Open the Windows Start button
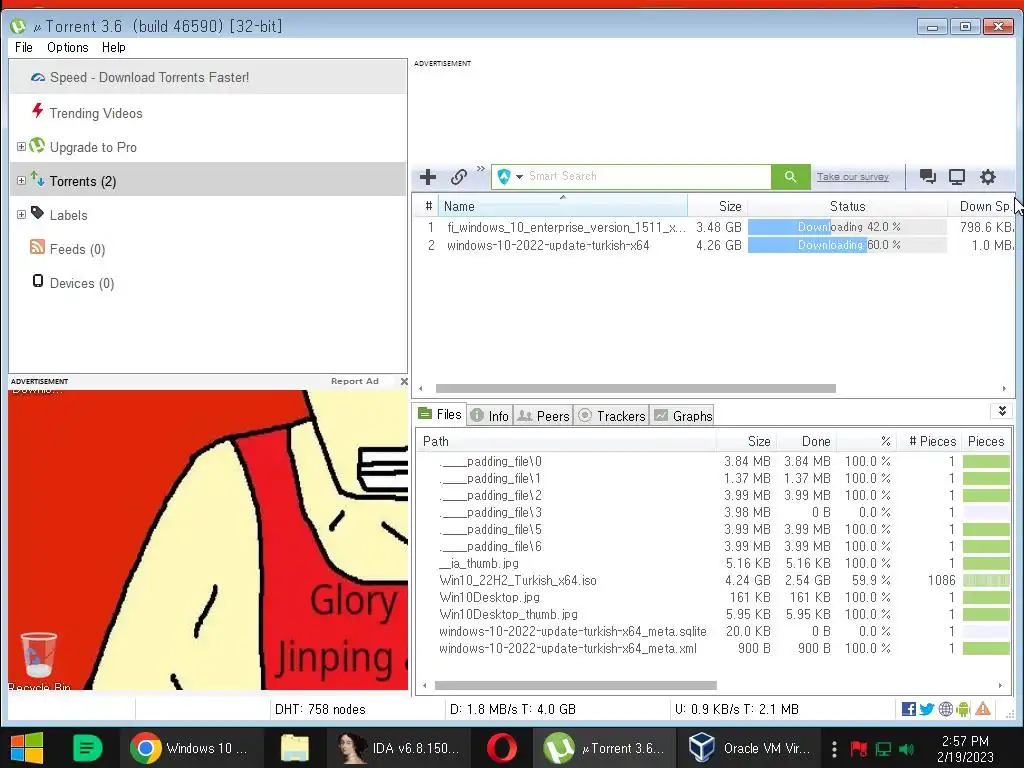The image size is (1024, 768). pyautogui.click(x=27, y=748)
